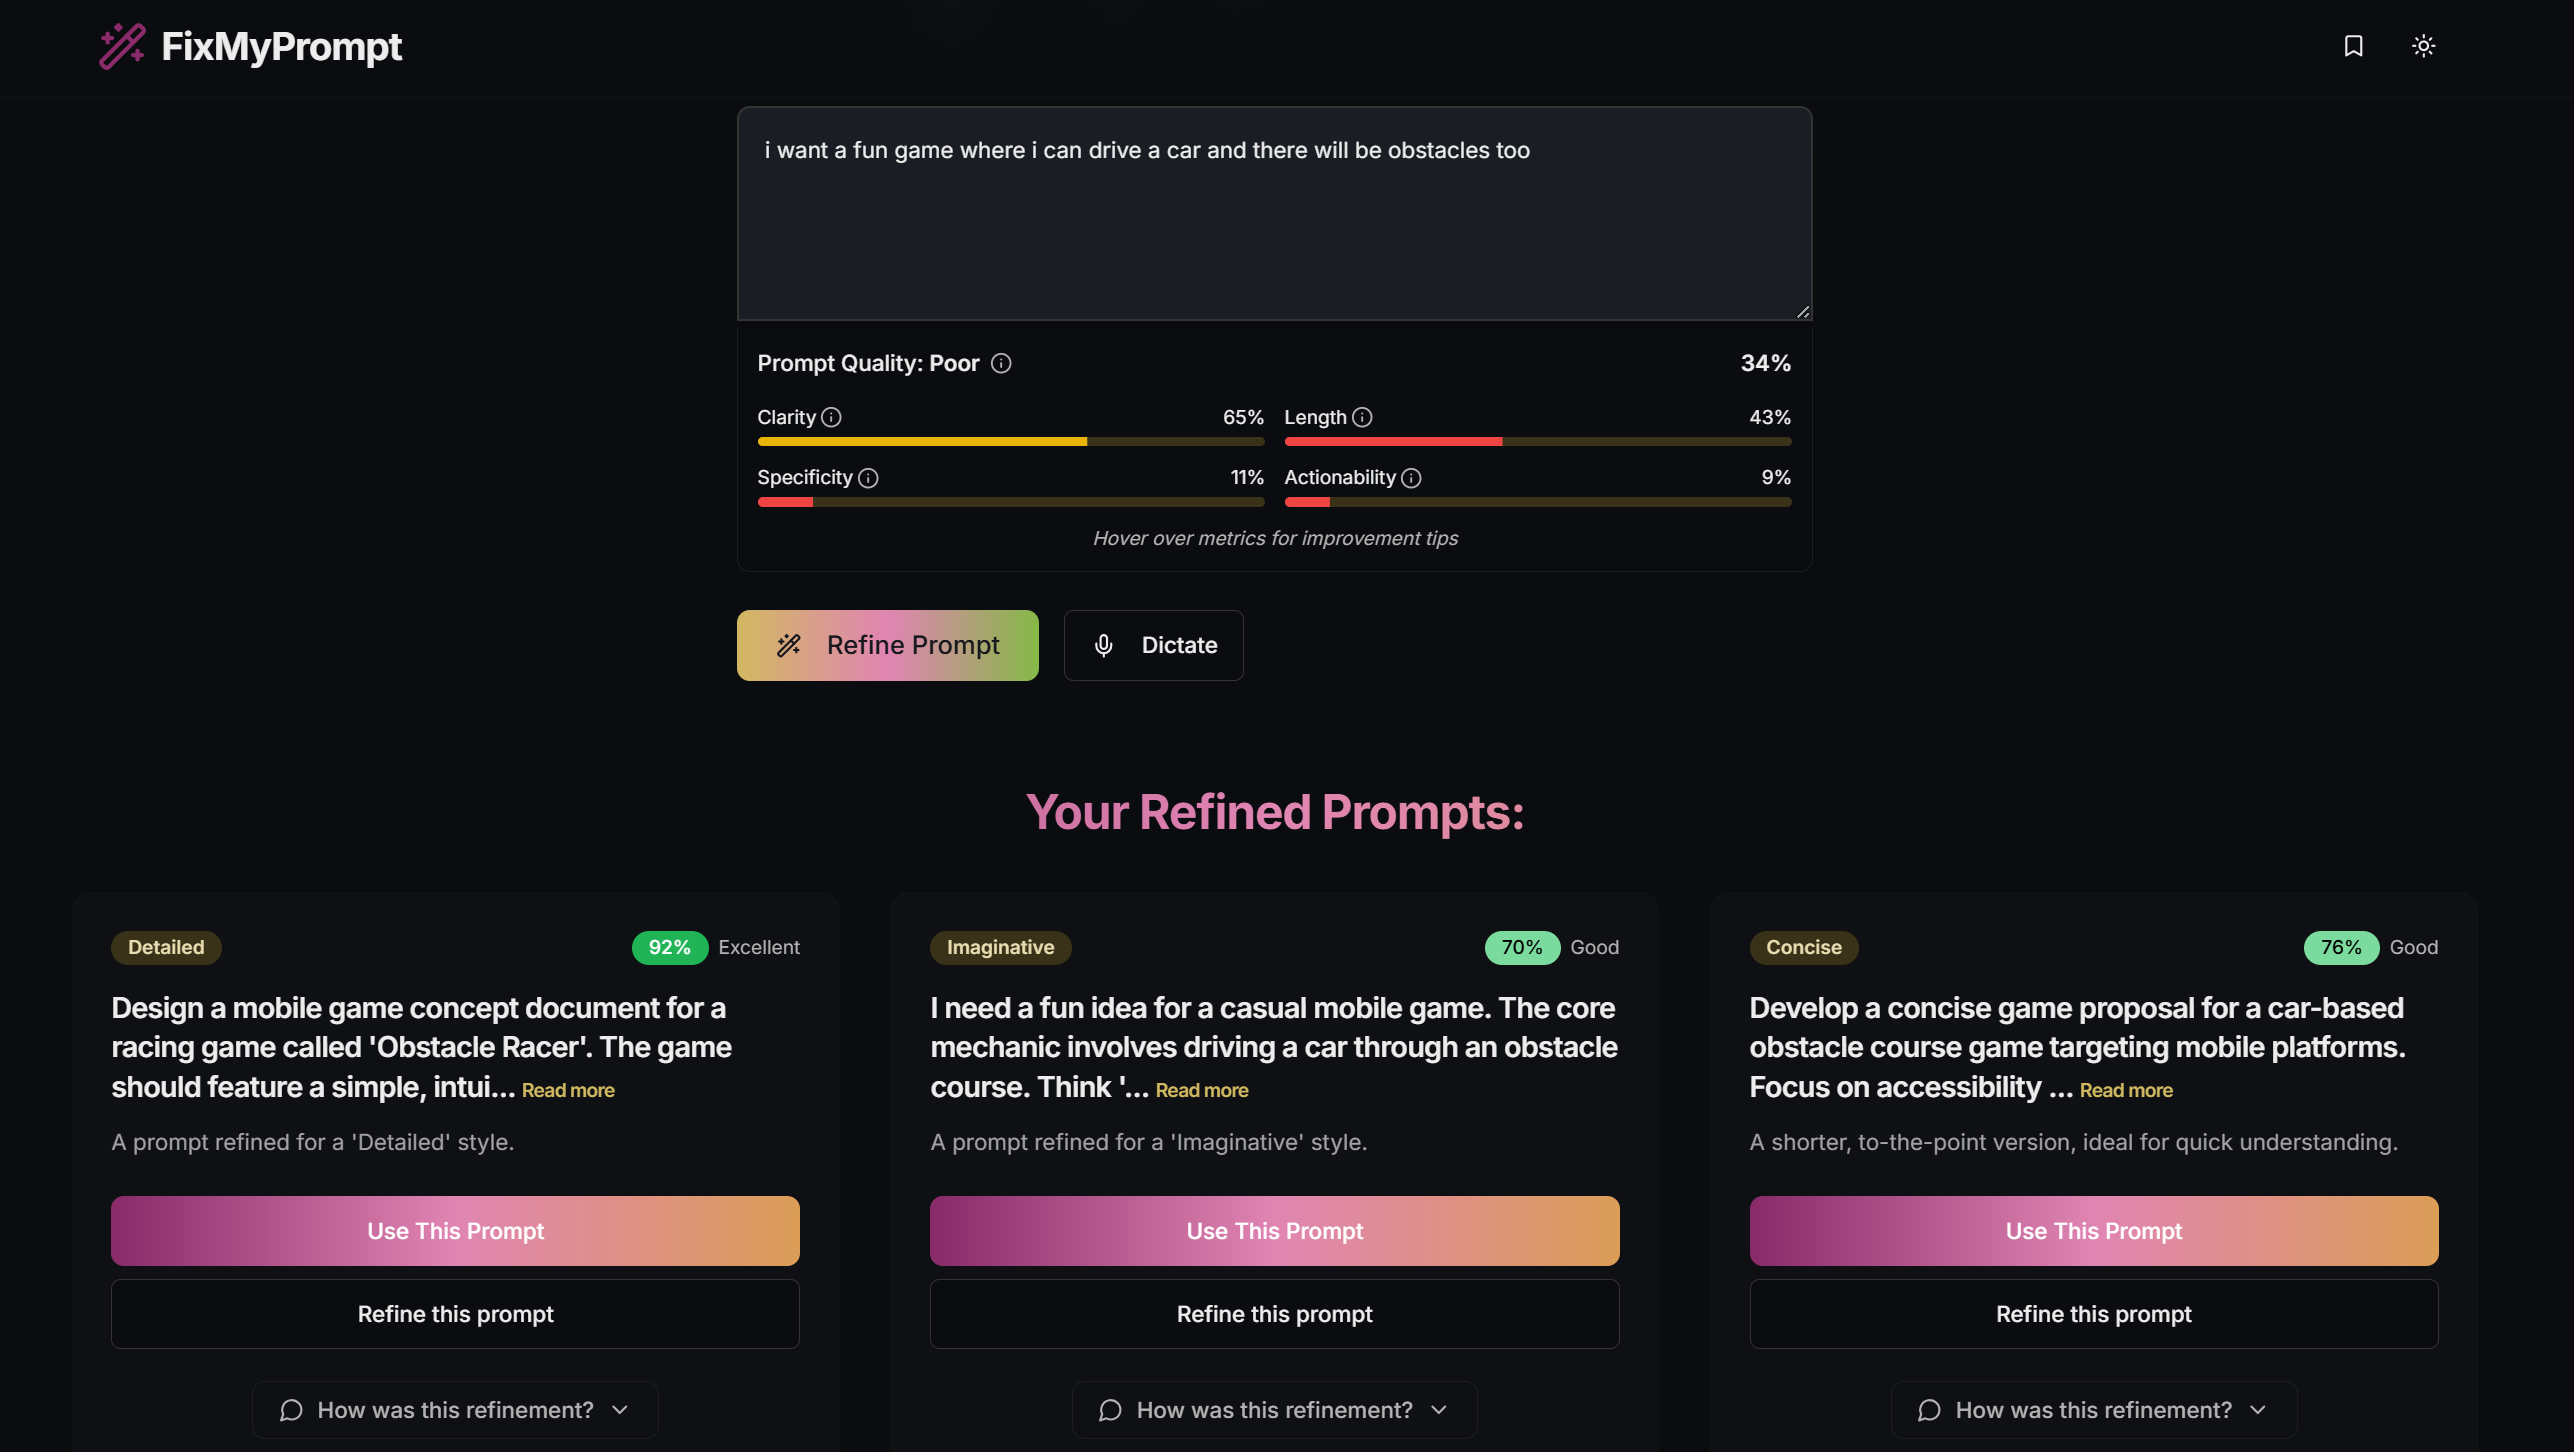Click the FixMyPrompt magic wand logo
2574x1452 pixels.
pyautogui.click(x=122, y=46)
